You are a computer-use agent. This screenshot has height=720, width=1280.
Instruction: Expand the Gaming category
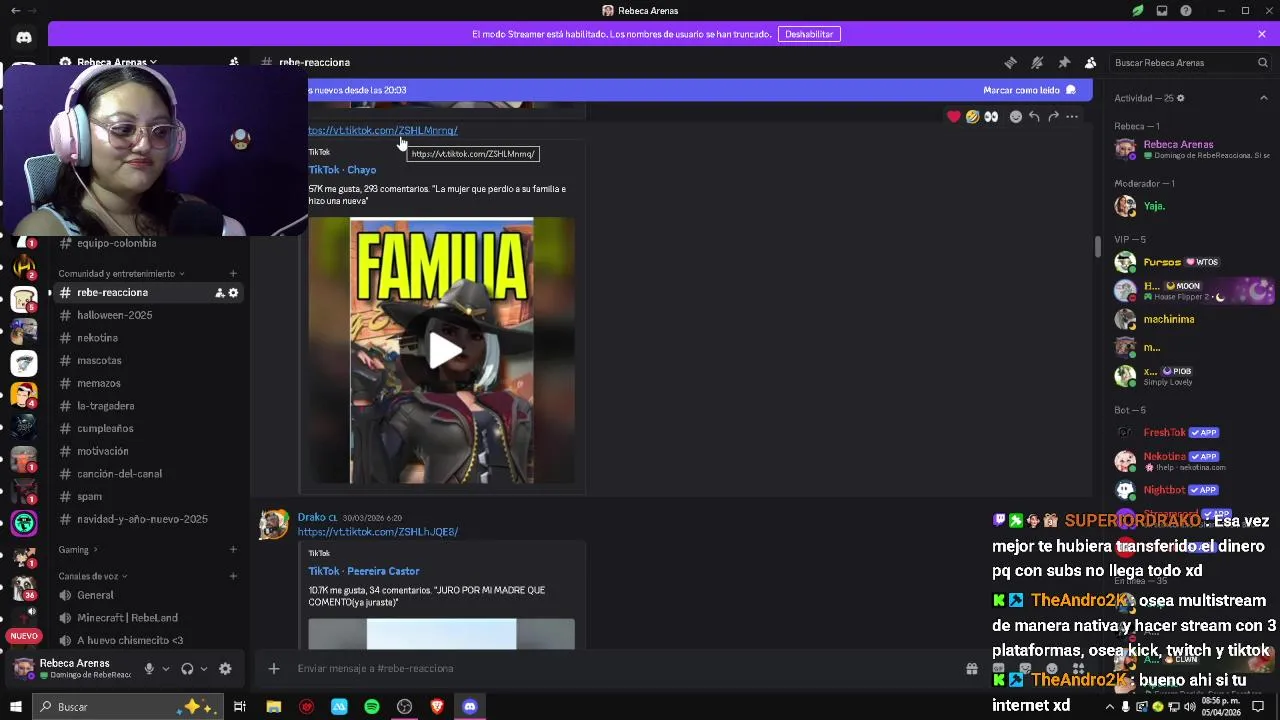pos(78,549)
